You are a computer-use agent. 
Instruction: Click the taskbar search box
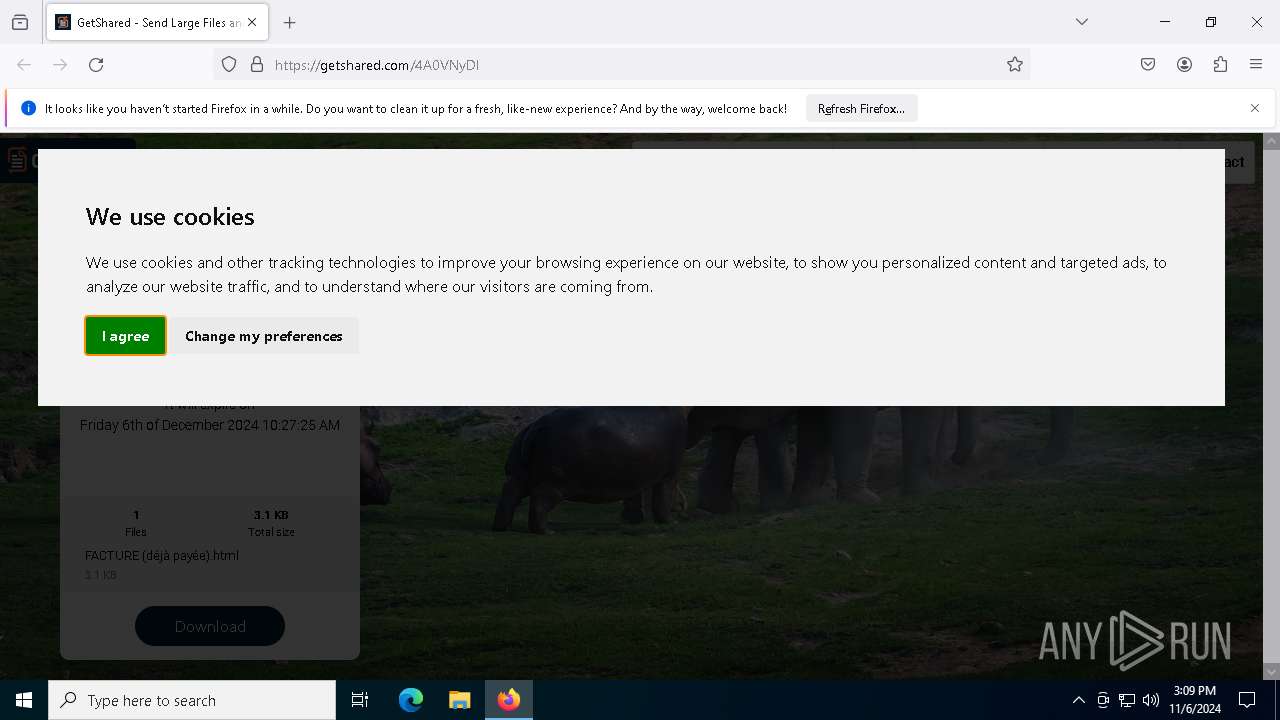192,700
